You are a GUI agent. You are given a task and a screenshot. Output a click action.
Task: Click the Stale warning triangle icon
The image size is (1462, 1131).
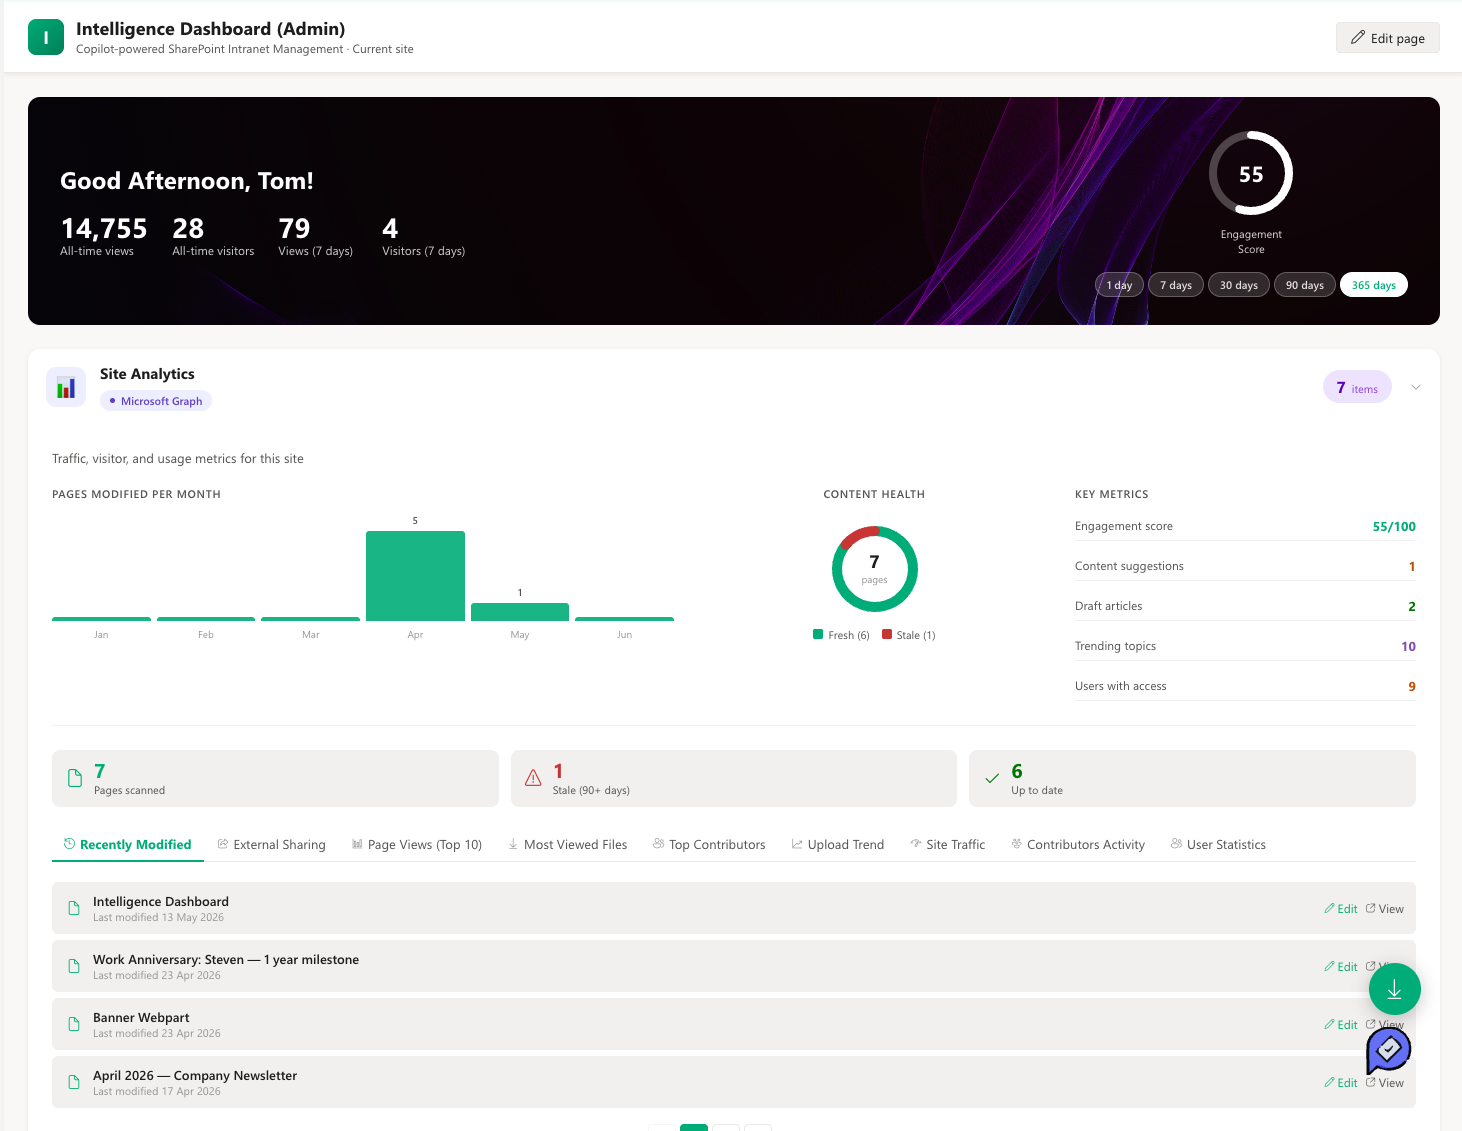click(533, 778)
